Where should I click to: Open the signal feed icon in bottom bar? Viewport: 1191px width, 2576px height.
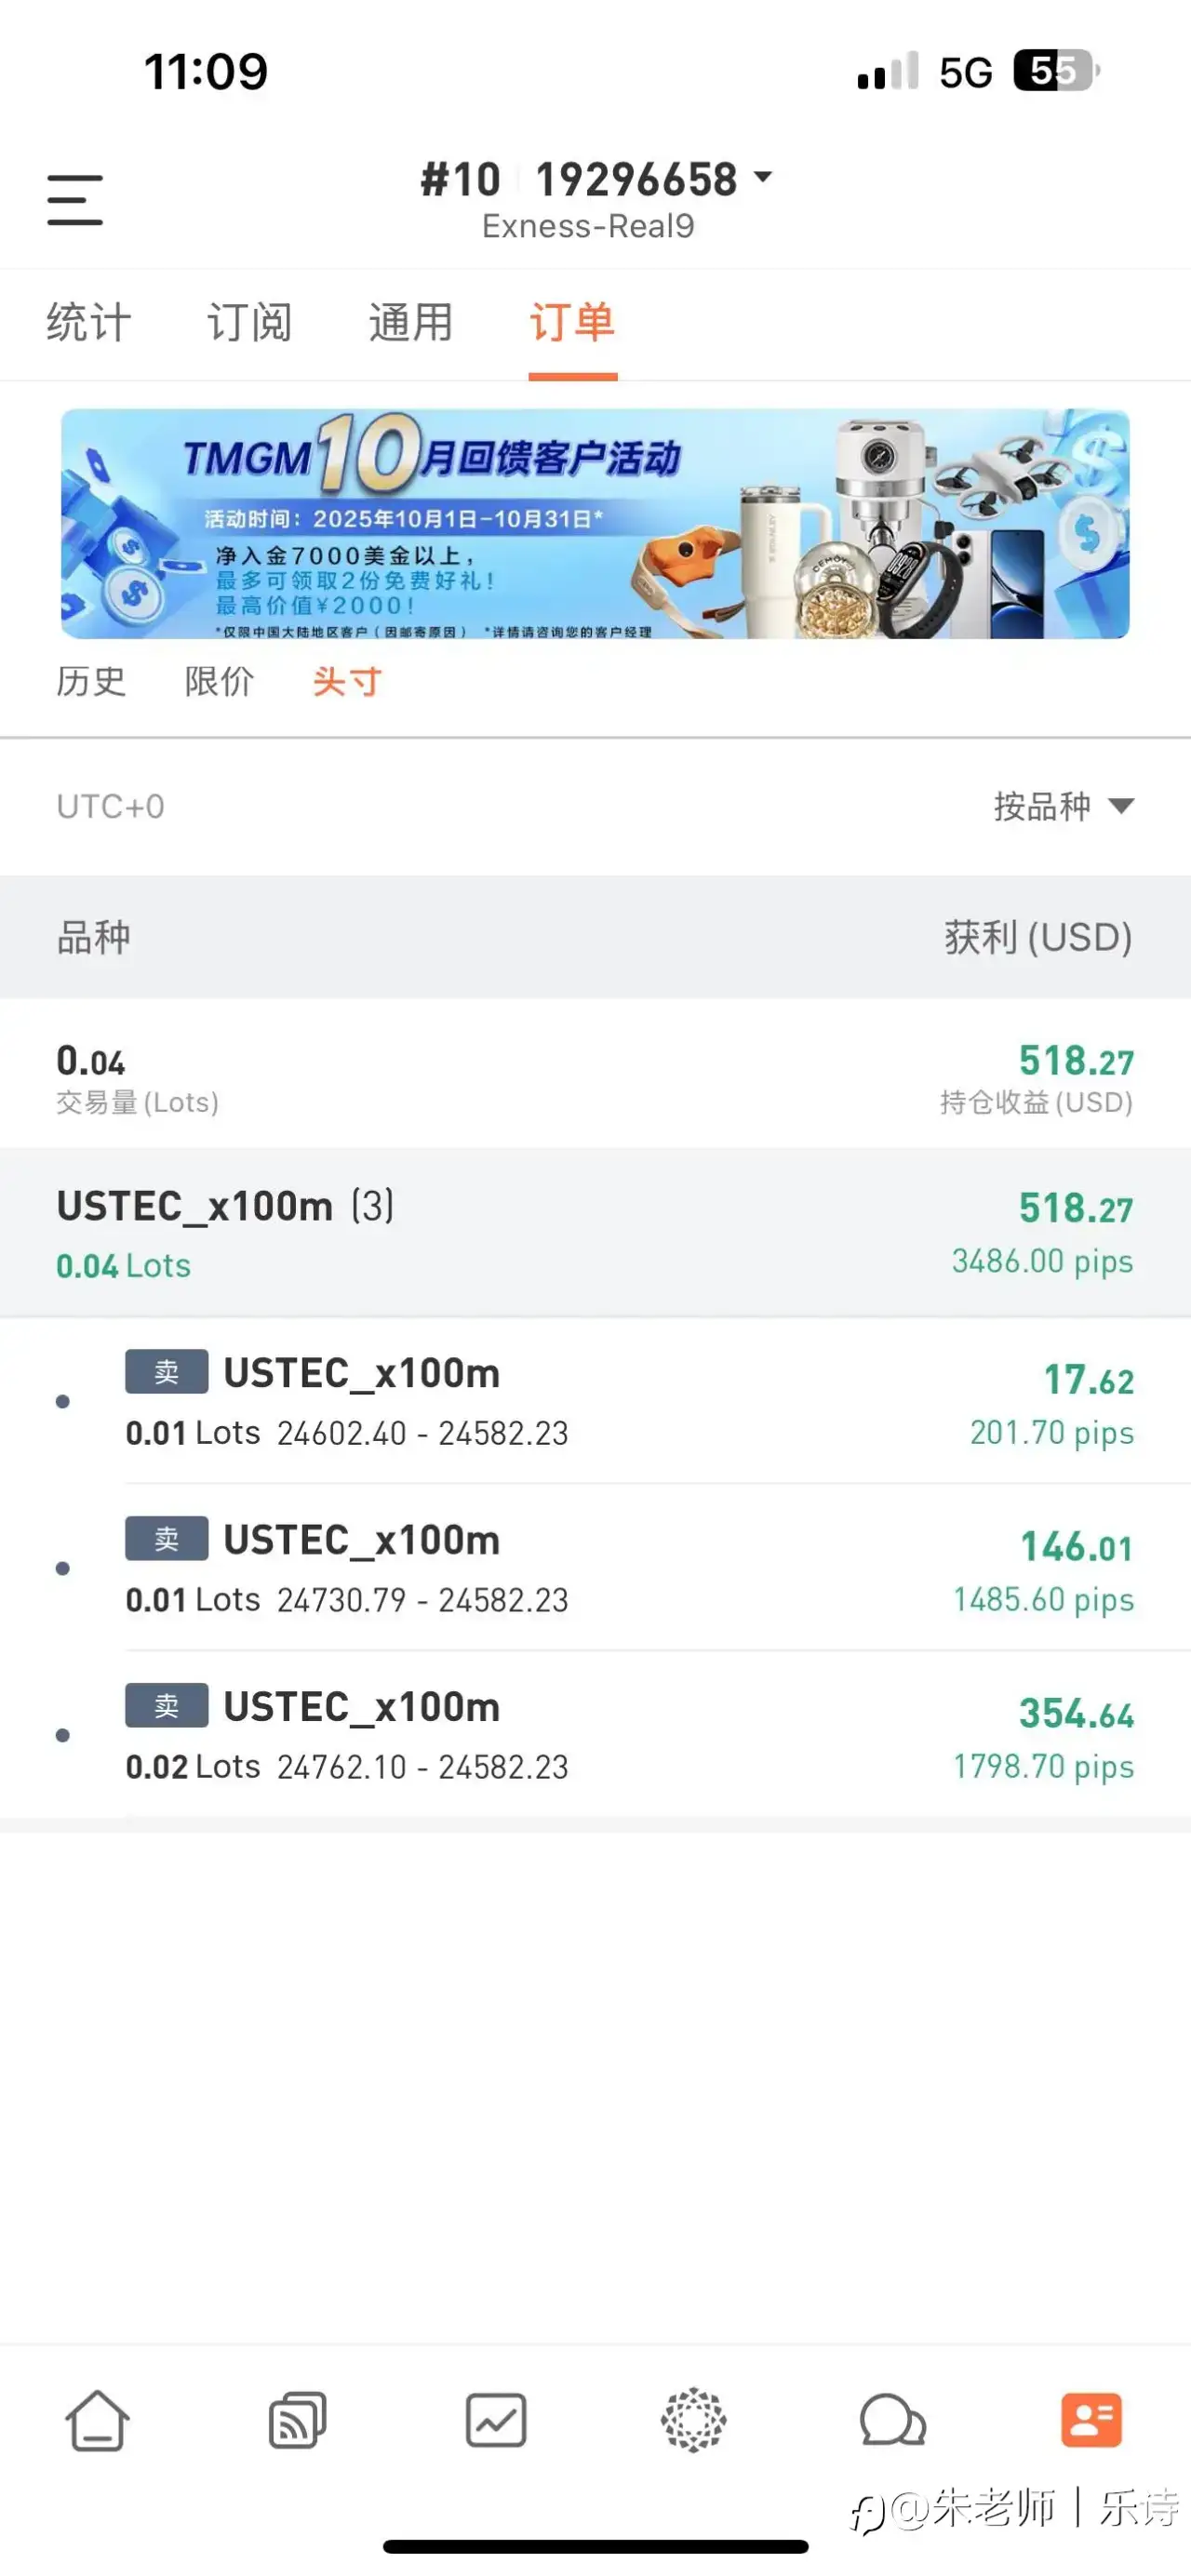[x=297, y=2421]
